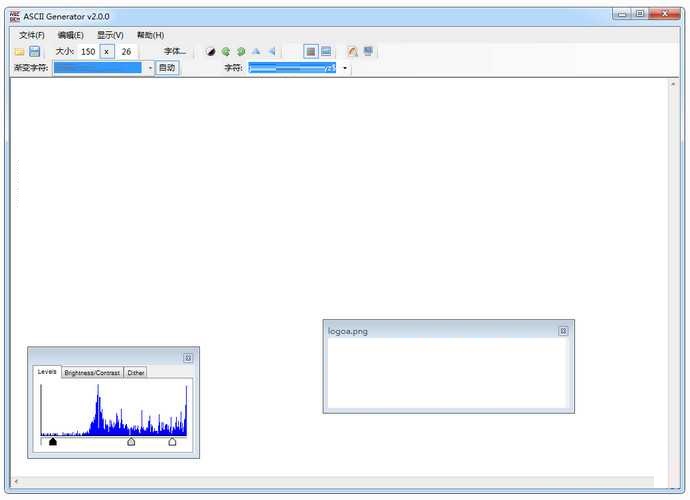690x500 pixels.
Task: Click the white highlight level slider handle
Action: [x=172, y=441]
